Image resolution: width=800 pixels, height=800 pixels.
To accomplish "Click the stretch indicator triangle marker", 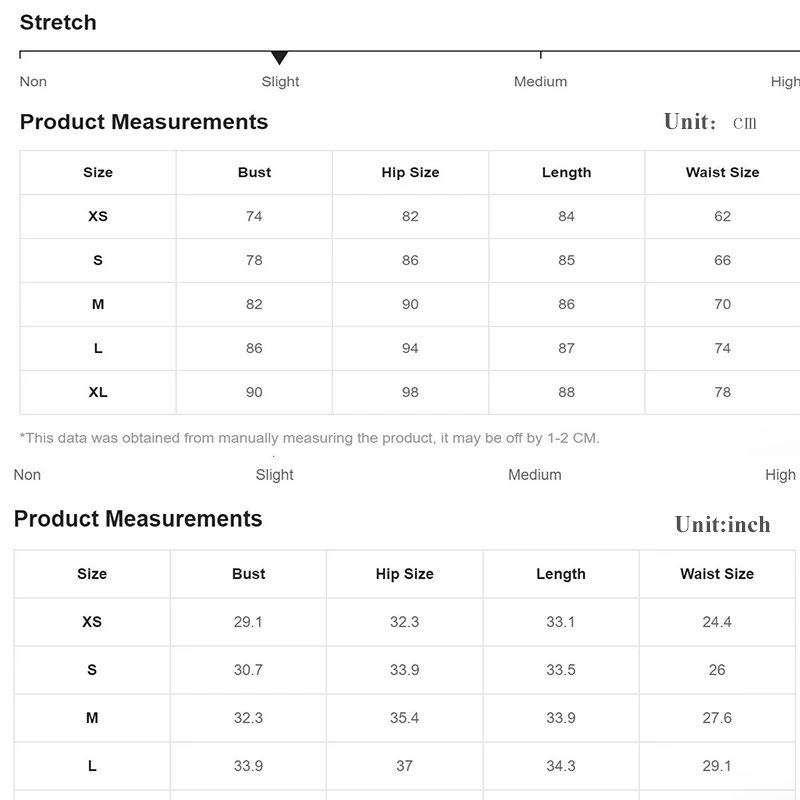I will (280, 58).
